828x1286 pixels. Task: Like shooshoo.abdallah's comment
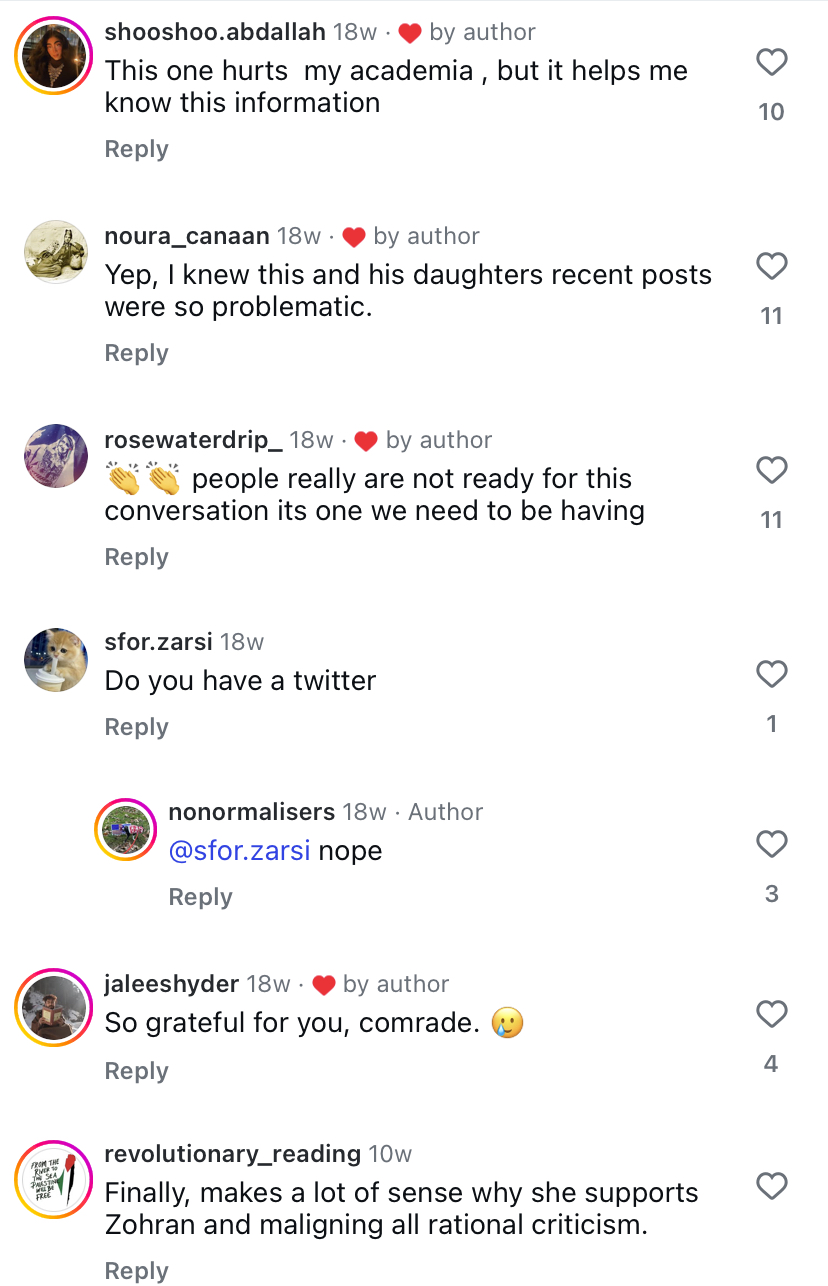(771, 63)
